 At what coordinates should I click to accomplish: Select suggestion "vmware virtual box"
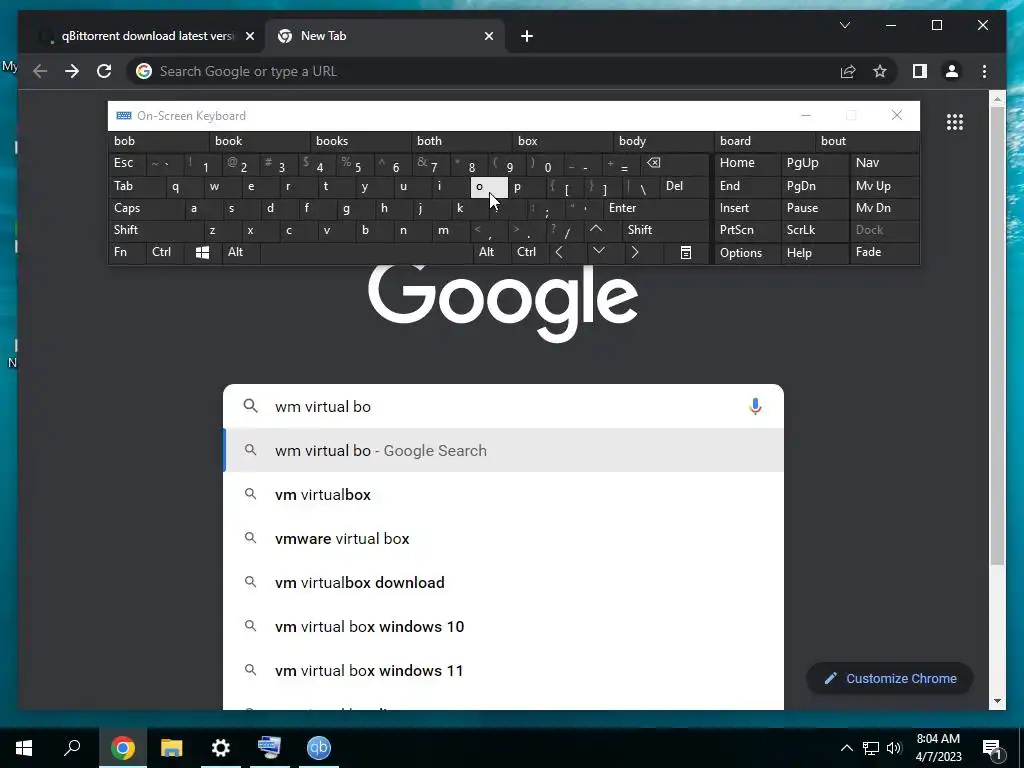(x=504, y=539)
